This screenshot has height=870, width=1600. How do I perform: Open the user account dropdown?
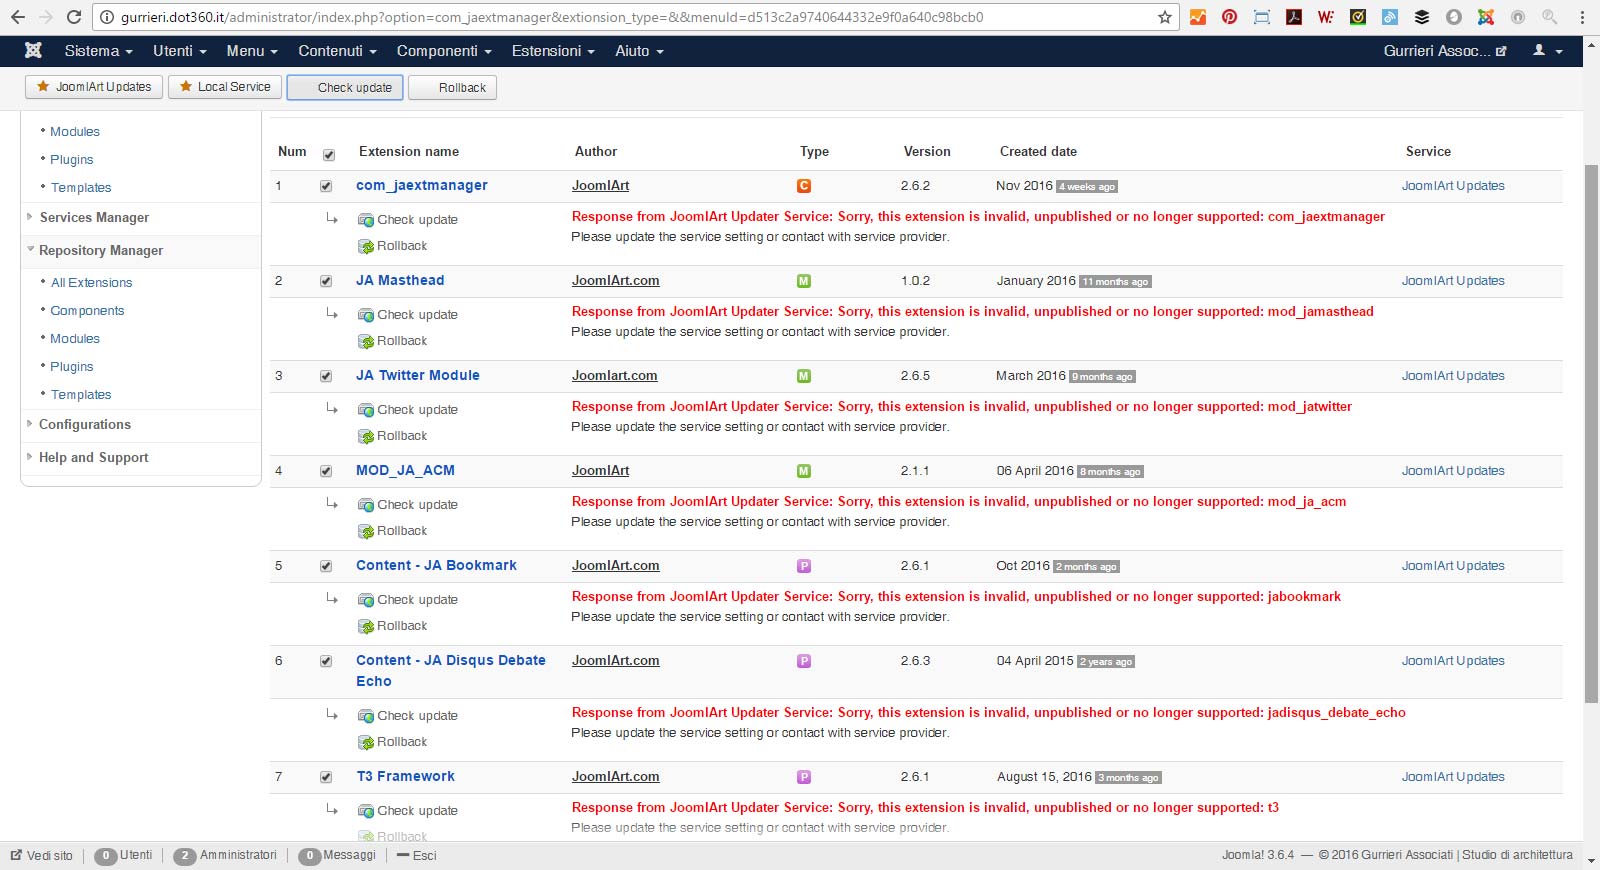click(1547, 51)
